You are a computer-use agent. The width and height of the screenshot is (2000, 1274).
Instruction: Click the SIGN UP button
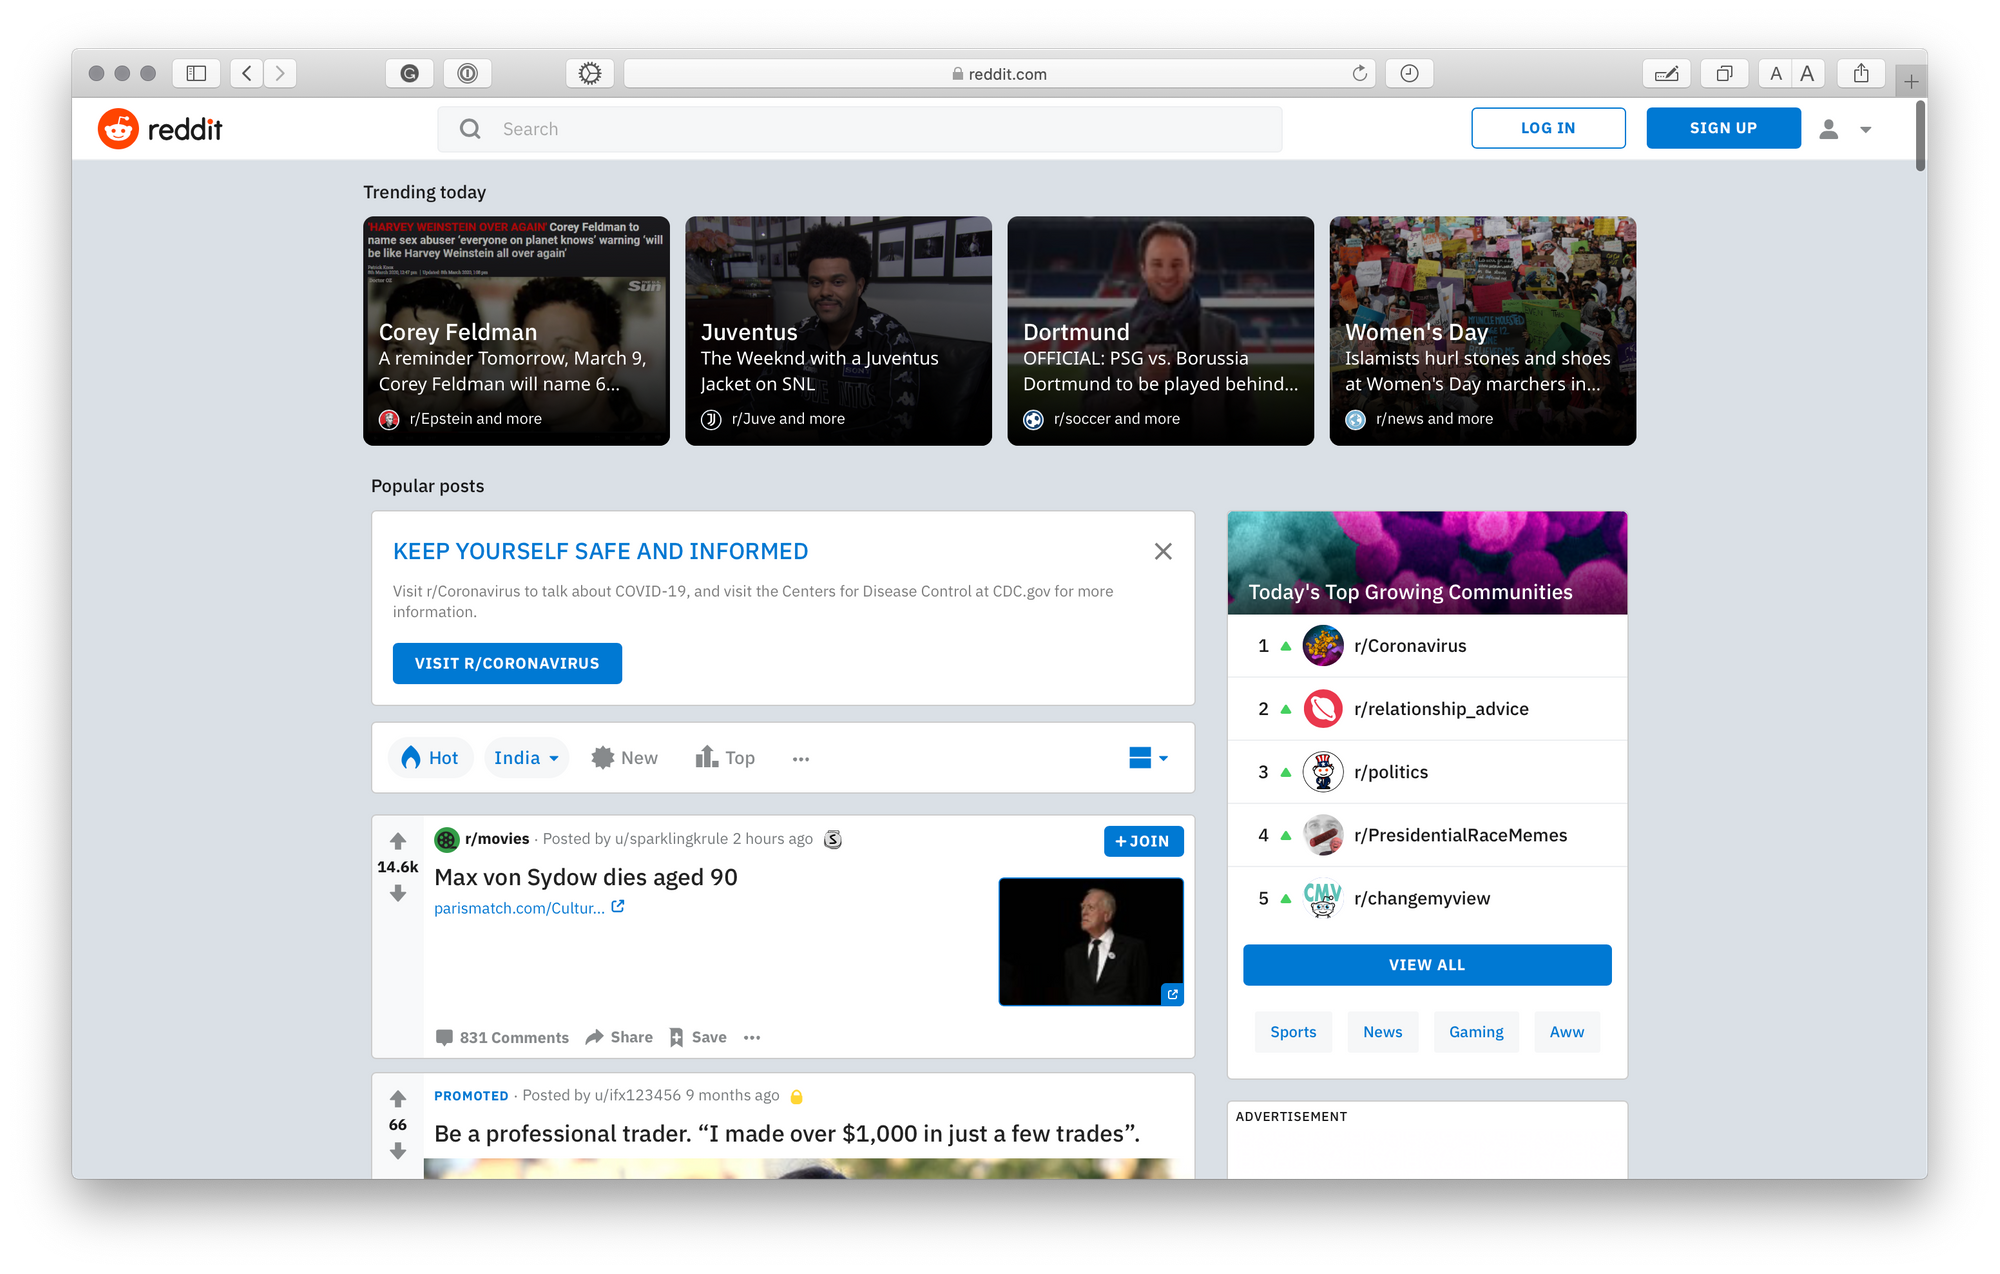pyautogui.click(x=1723, y=128)
